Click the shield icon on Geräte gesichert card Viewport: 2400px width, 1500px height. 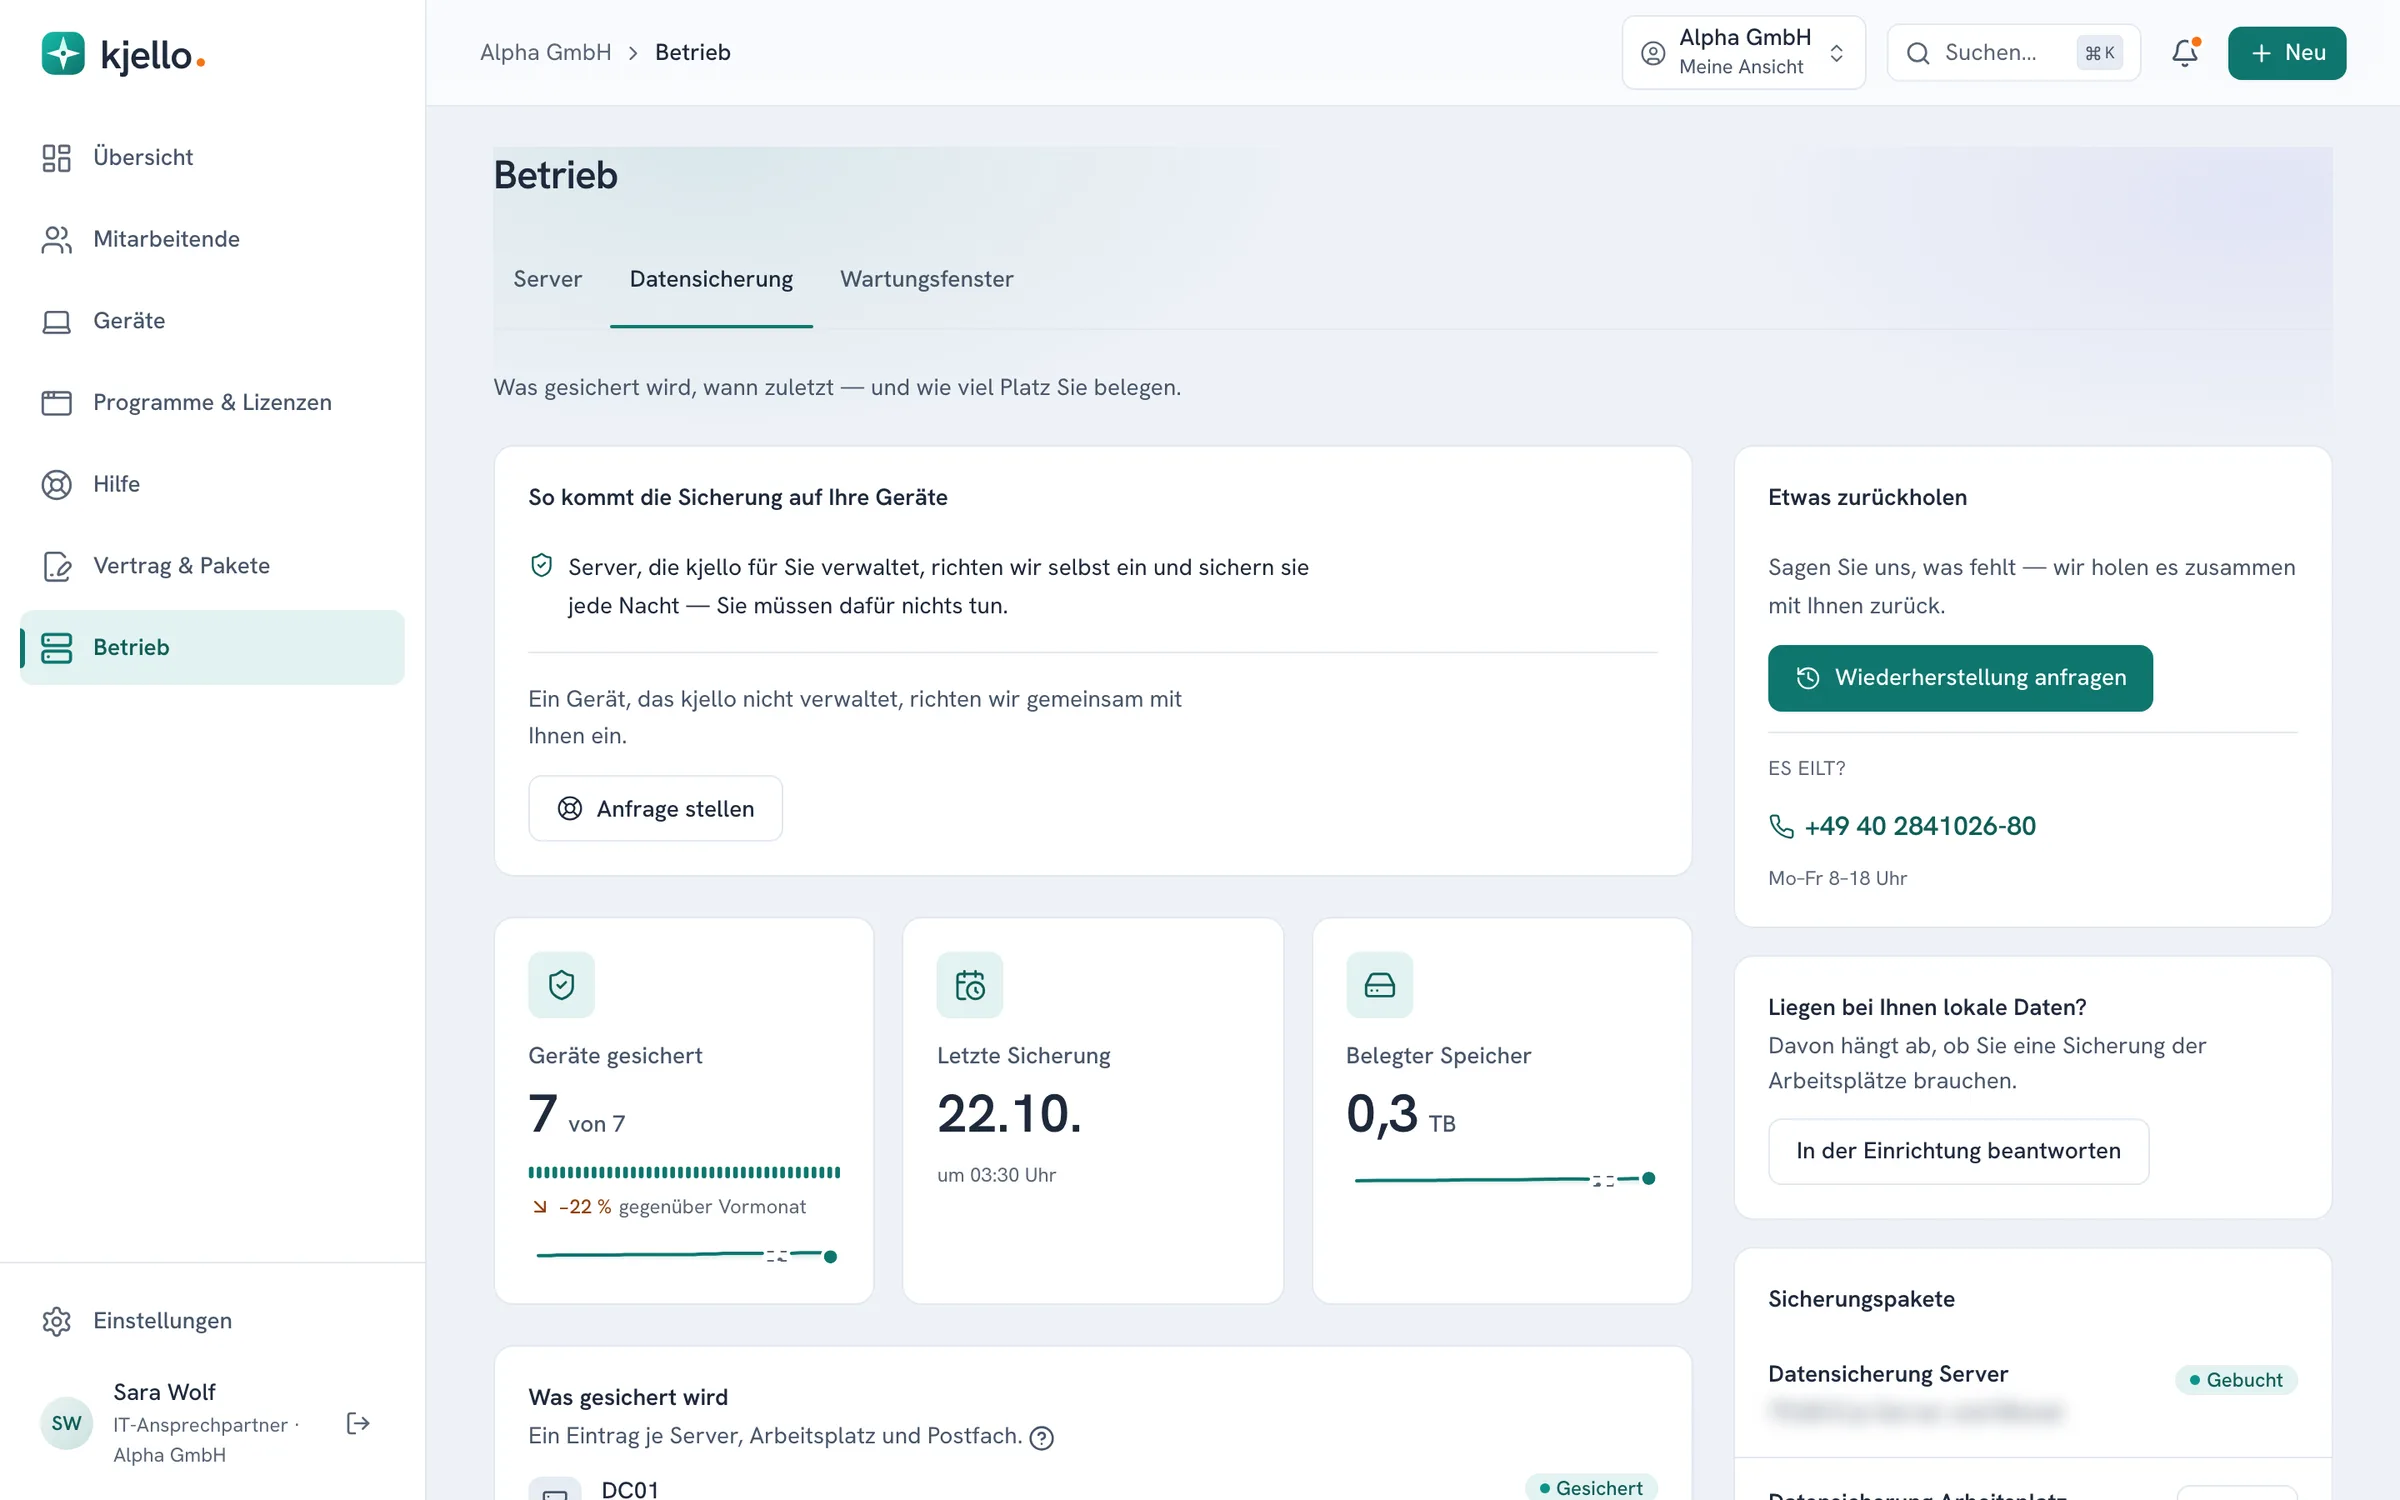[561, 985]
